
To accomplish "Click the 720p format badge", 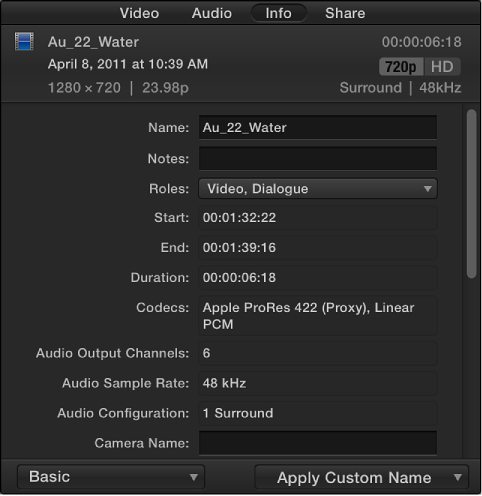I will (401, 67).
